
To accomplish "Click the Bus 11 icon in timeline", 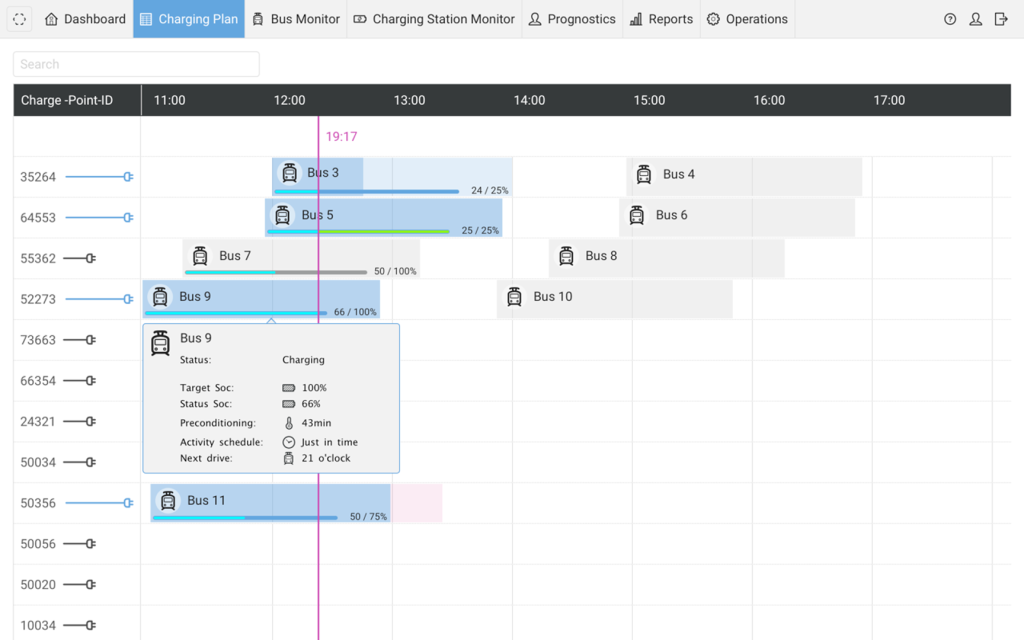I will [168, 500].
